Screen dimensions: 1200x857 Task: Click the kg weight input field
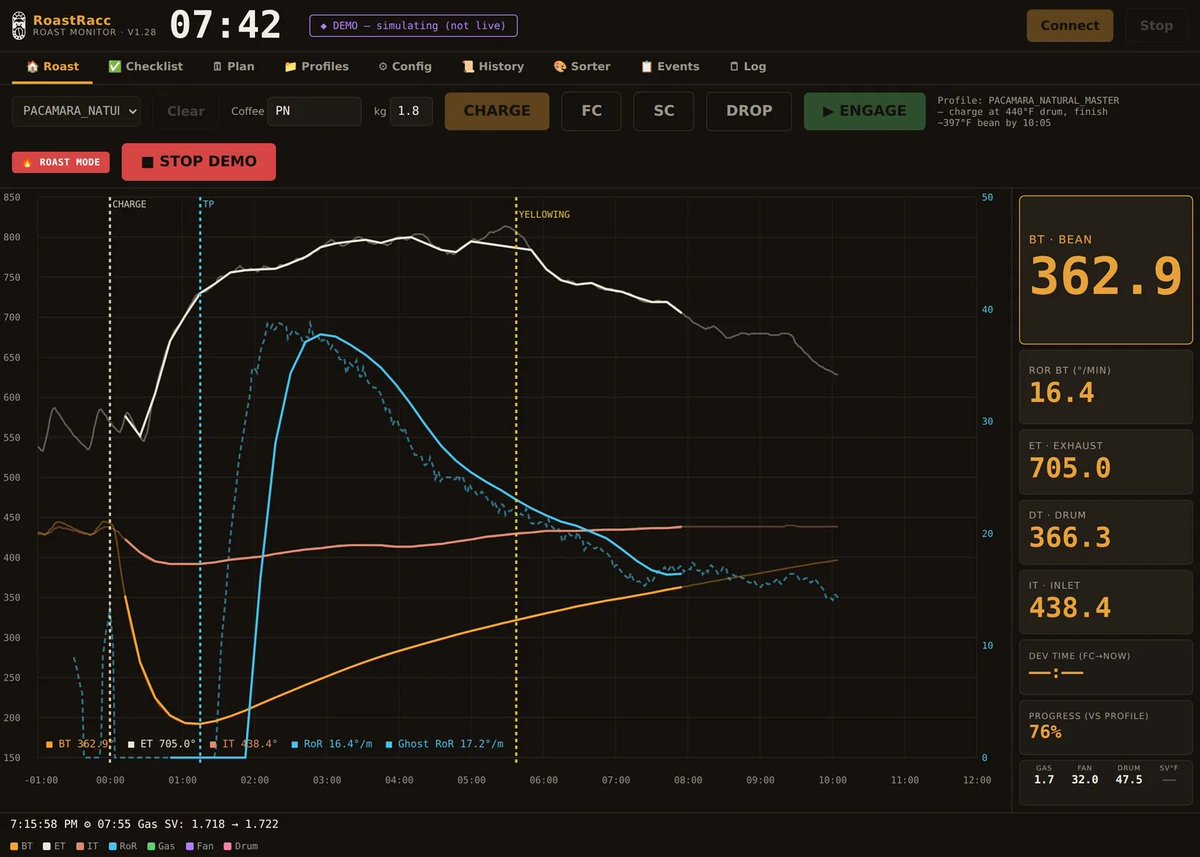tap(411, 111)
